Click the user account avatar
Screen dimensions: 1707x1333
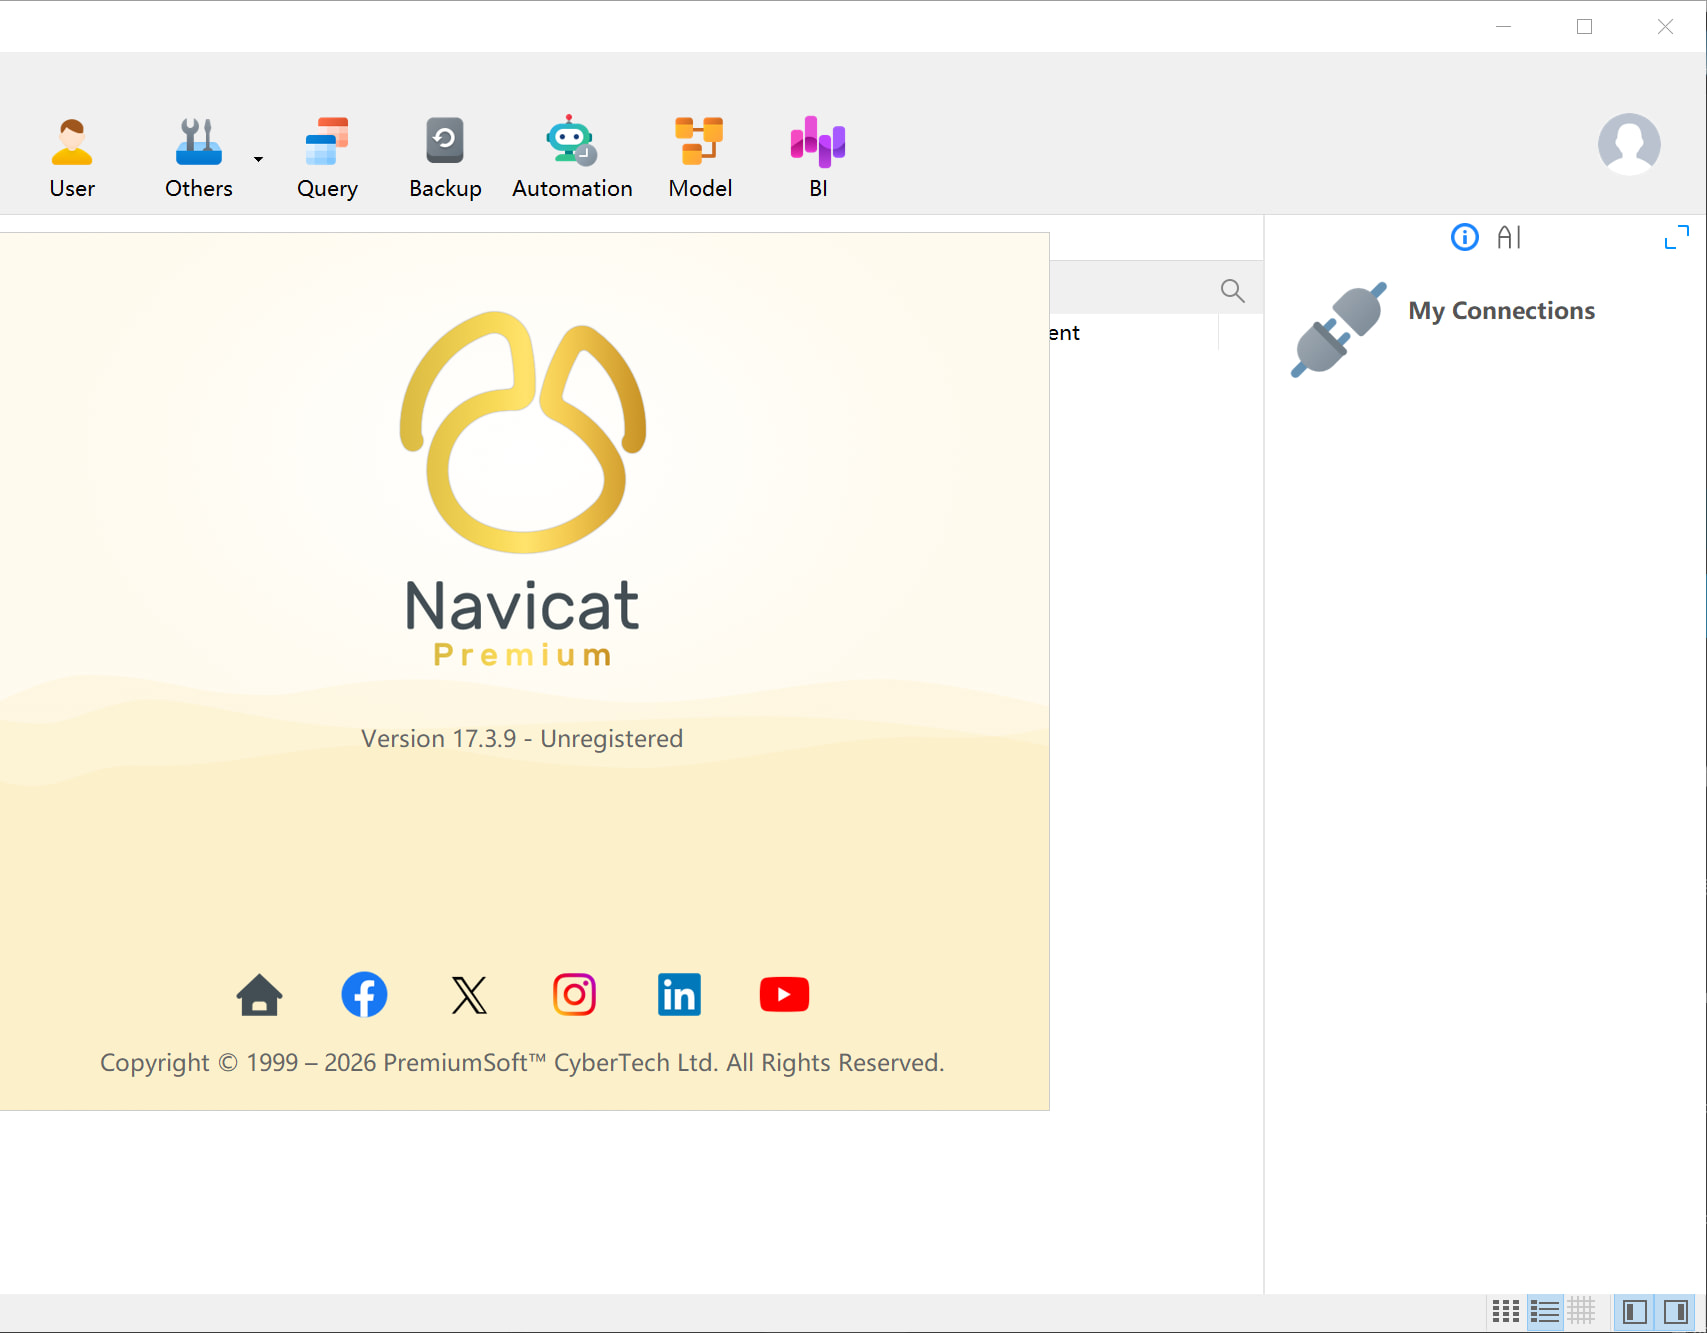pyautogui.click(x=1629, y=144)
